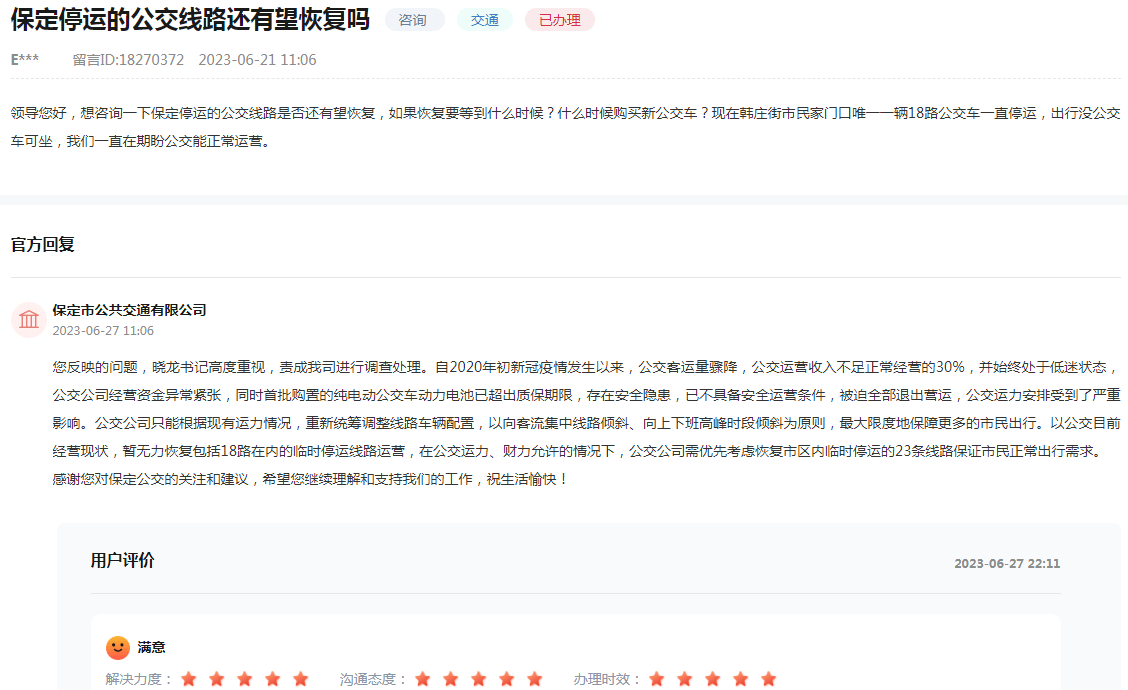
Task: Select fourth star of 沟通态度 rating
Action: tap(507, 679)
